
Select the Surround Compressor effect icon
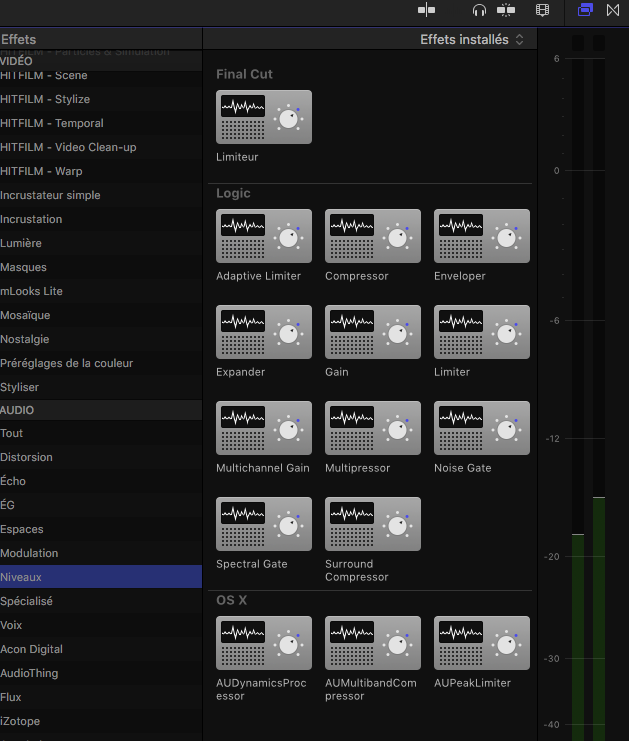373,524
